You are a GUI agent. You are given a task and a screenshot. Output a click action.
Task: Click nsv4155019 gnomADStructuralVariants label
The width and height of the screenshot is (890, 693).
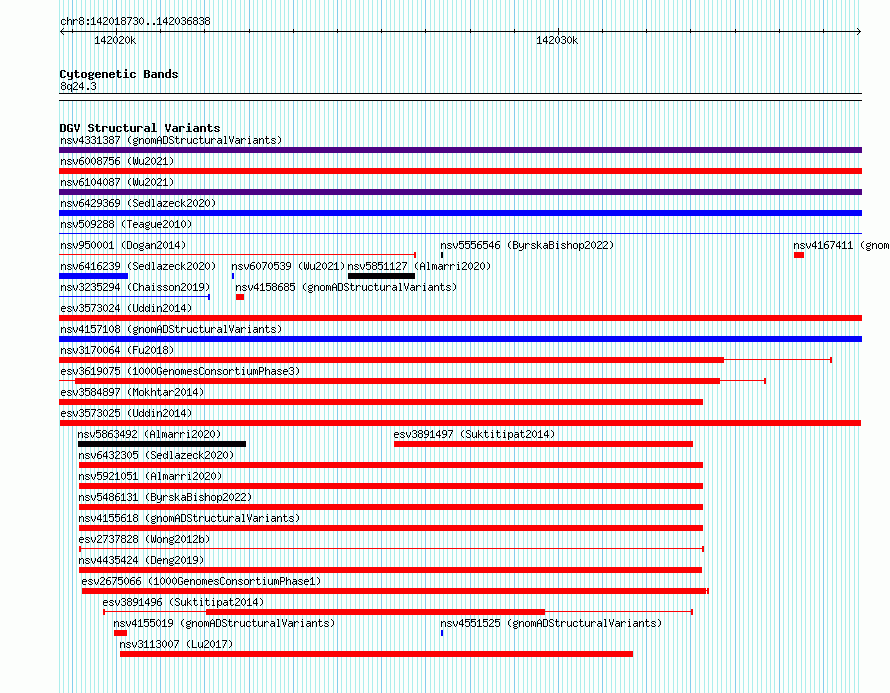[224, 623]
